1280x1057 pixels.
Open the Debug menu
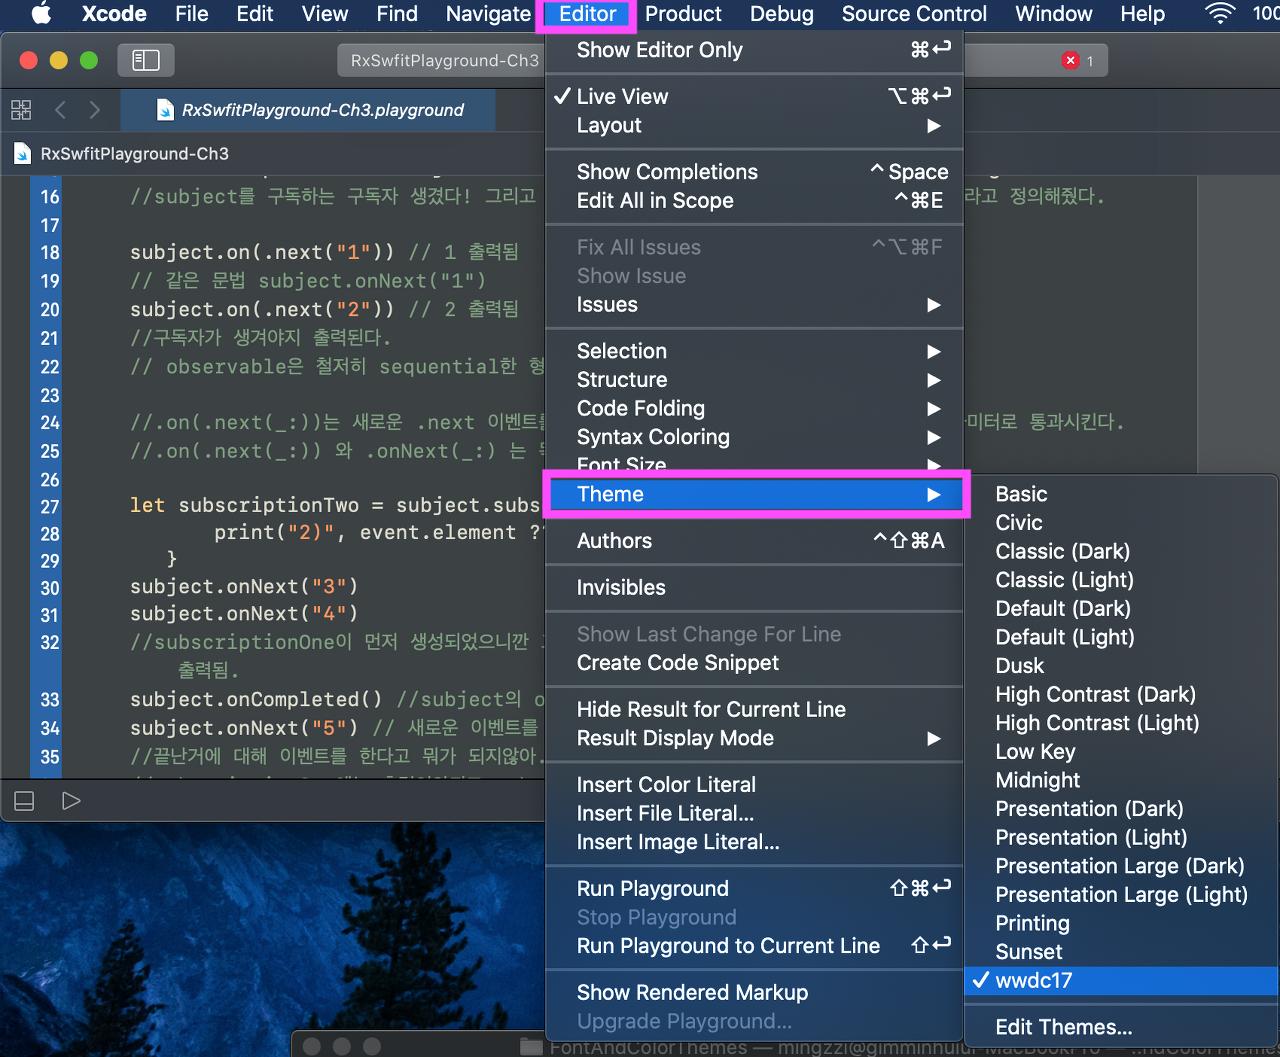tap(782, 13)
